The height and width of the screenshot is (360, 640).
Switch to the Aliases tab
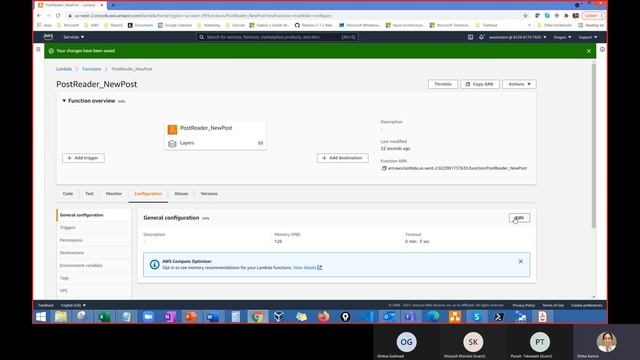click(x=182, y=193)
